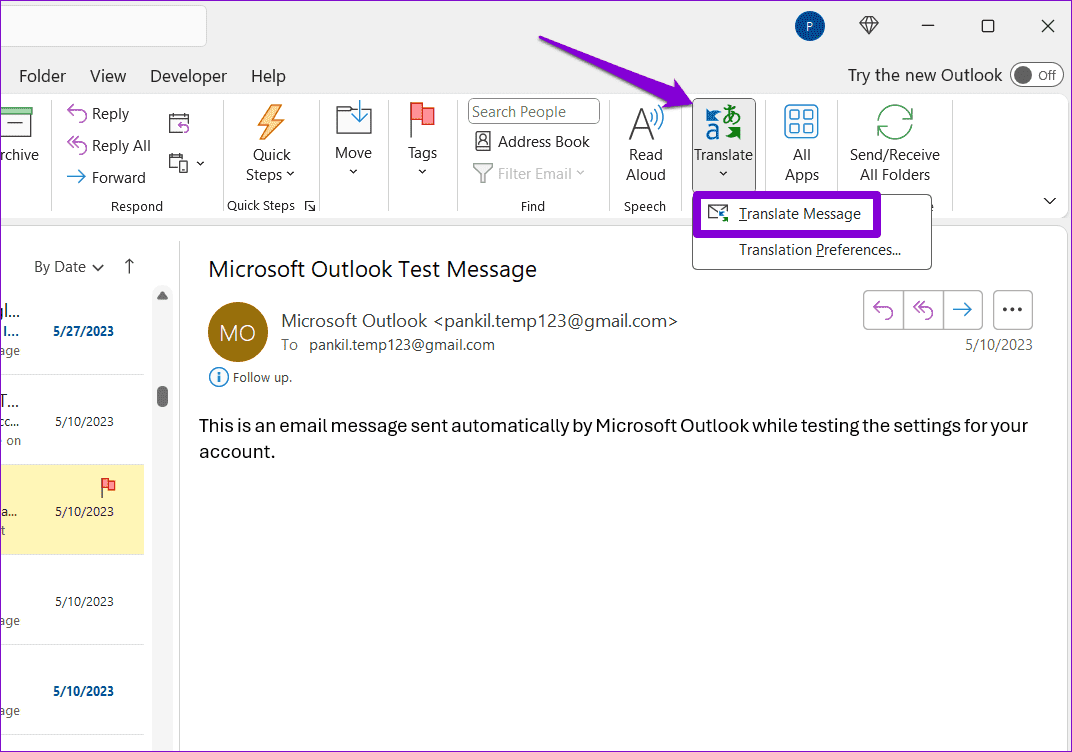Click the red flag on the selected message
The height and width of the screenshot is (752, 1072).
coord(108,487)
